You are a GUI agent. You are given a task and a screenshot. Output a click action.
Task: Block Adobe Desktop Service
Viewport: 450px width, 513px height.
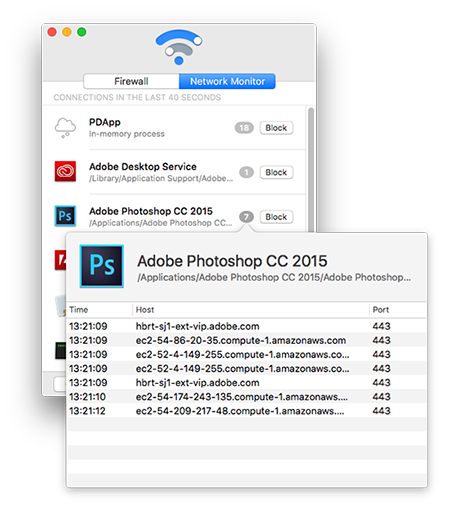[276, 172]
